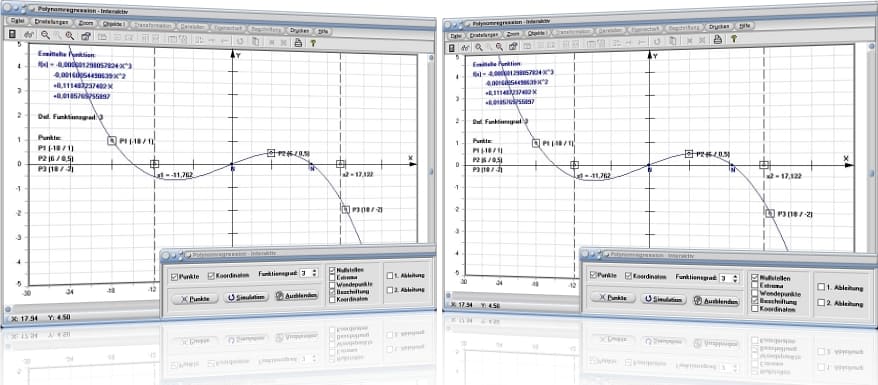Click zero marker x2 = 17,122 on right graph
878x385 pixels.
(x=764, y=165)
